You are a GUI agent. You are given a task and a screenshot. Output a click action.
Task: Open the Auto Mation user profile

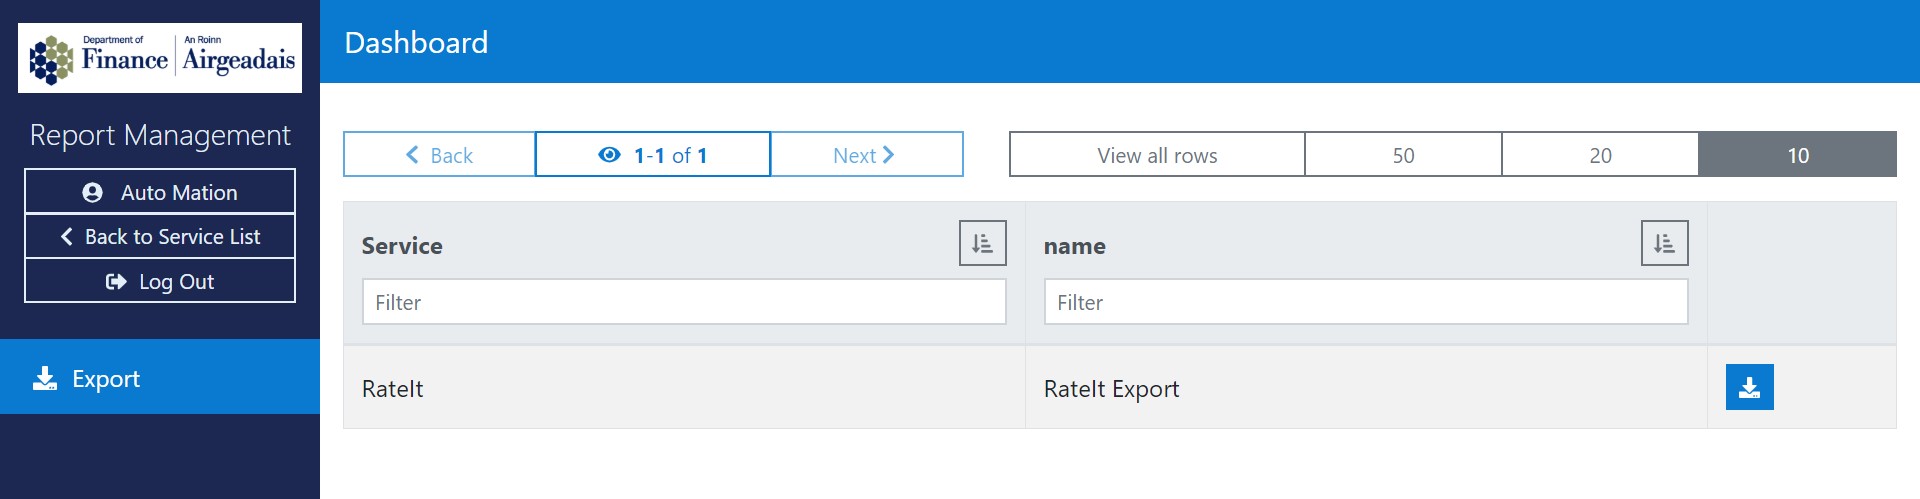tap(160, 192)
